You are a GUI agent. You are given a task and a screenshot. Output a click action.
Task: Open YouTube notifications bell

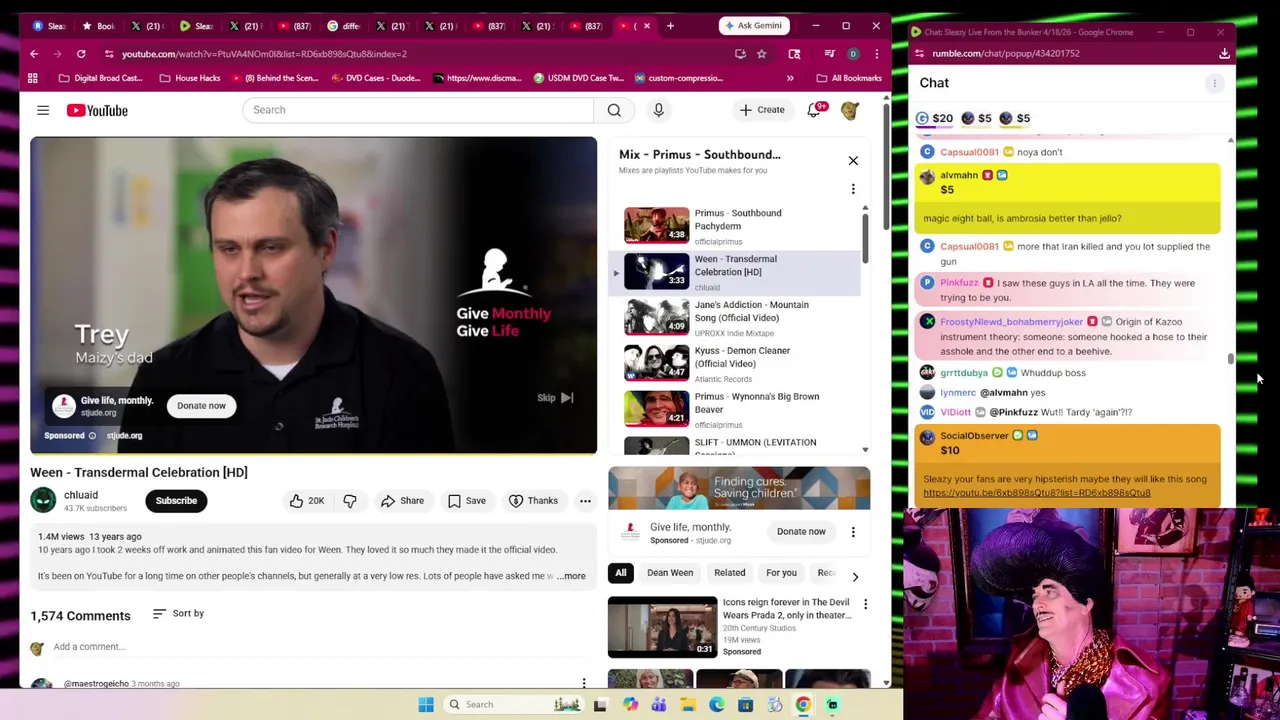pos(814,110)
